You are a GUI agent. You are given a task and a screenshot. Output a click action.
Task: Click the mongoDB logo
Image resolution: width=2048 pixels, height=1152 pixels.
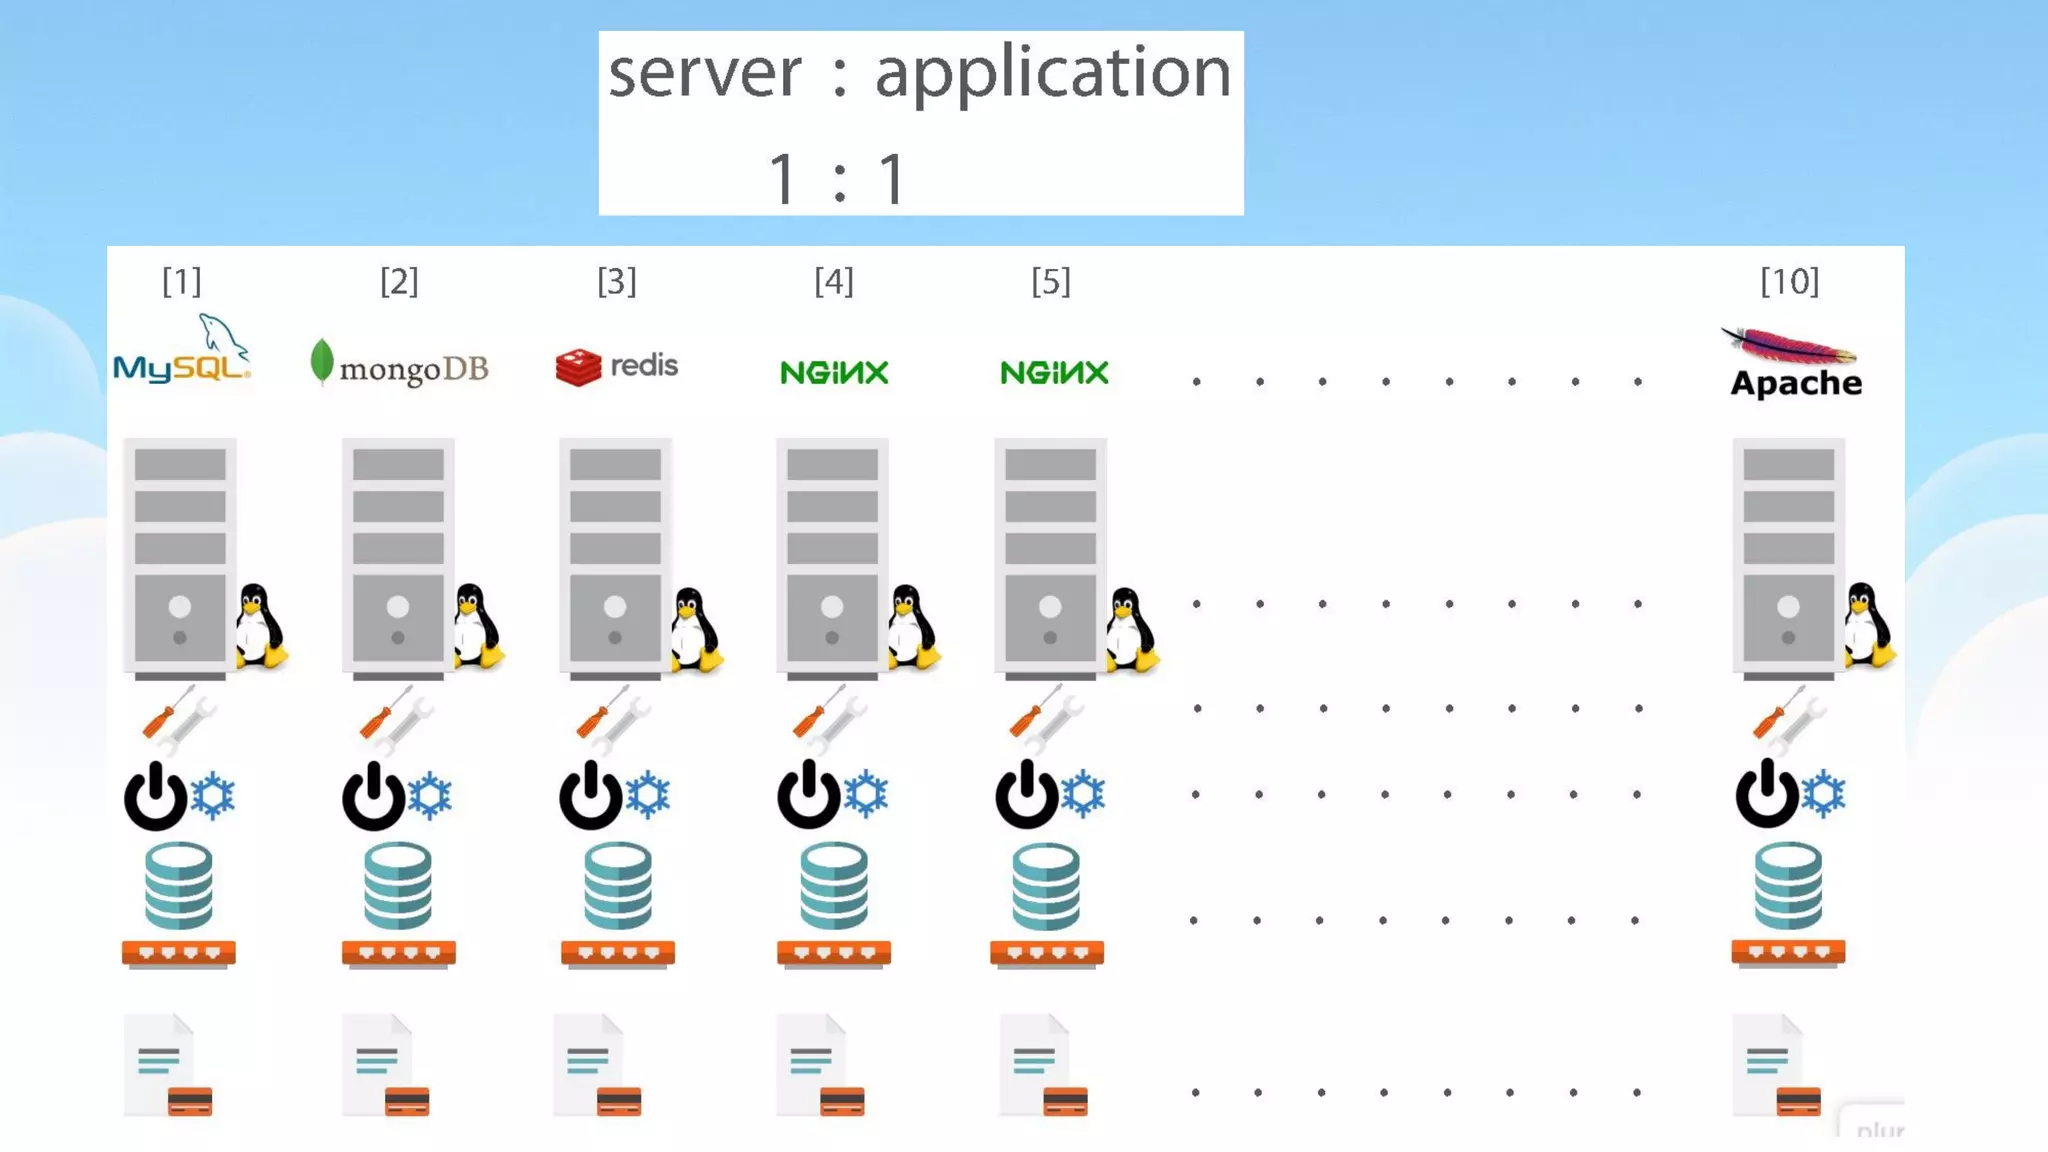(x=400, y=366)
